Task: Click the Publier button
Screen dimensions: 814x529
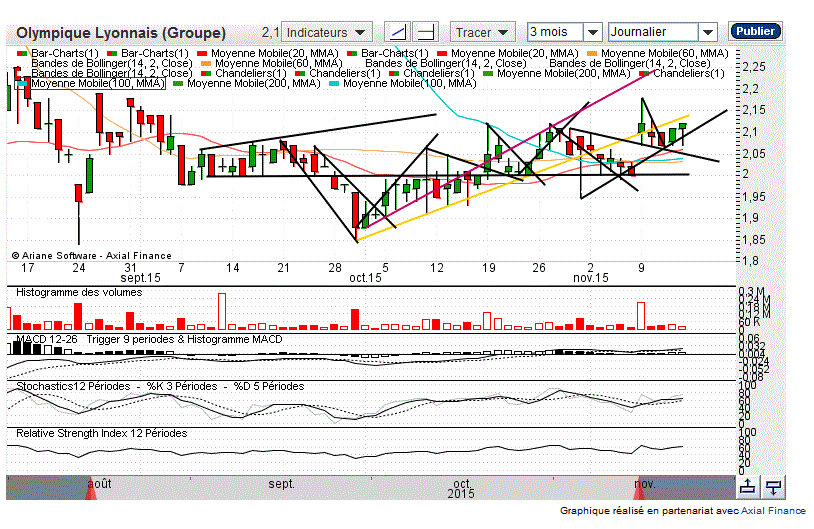Action: pos(755,31)
